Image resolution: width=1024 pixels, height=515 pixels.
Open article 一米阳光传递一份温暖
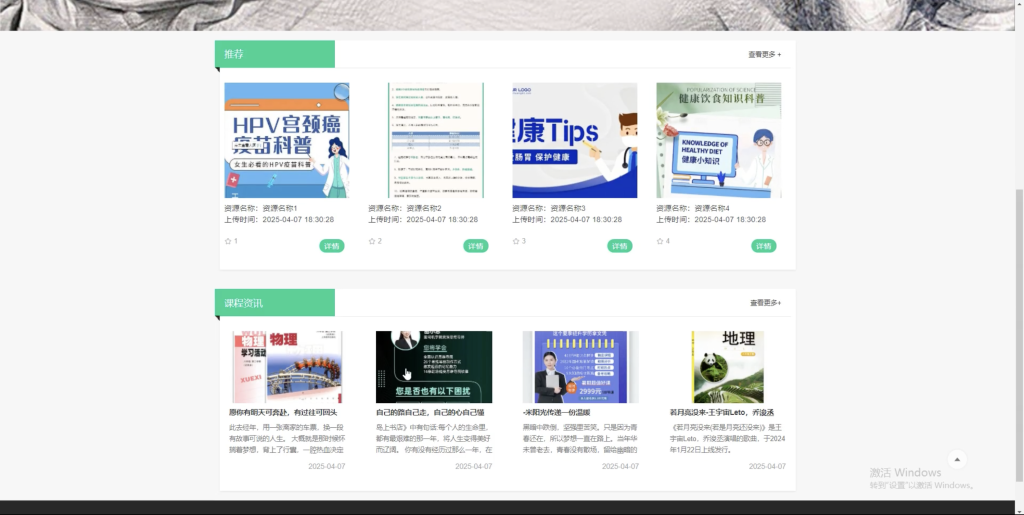pos(556,413)
